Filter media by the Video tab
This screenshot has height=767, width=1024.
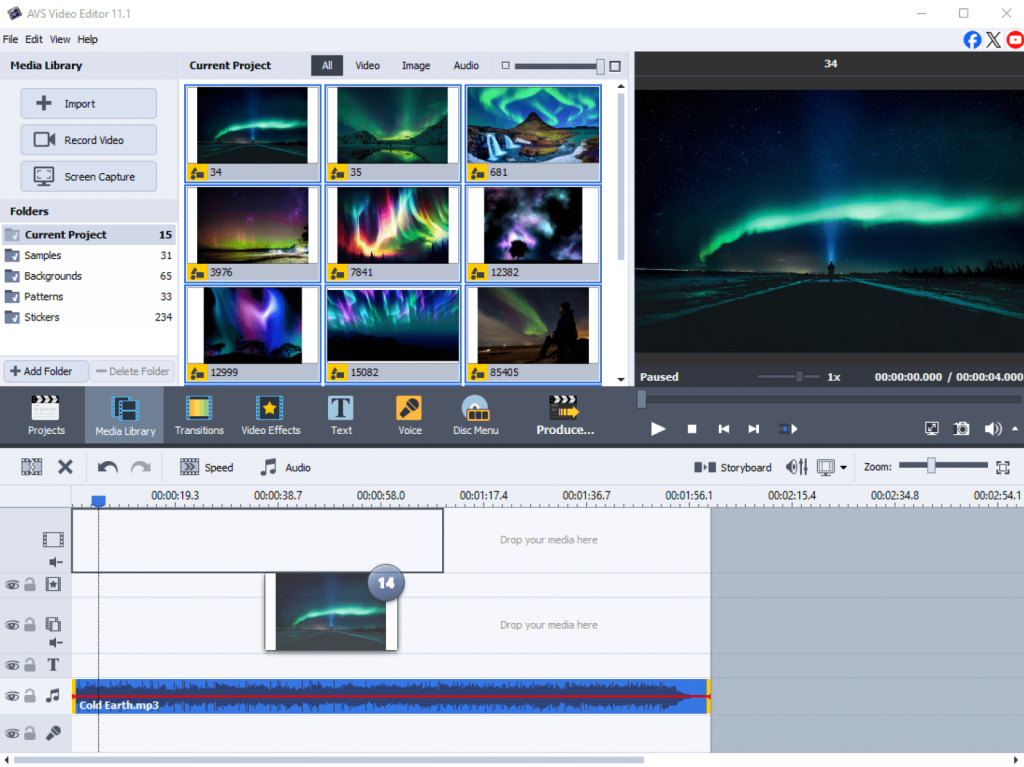coord(367,66)
